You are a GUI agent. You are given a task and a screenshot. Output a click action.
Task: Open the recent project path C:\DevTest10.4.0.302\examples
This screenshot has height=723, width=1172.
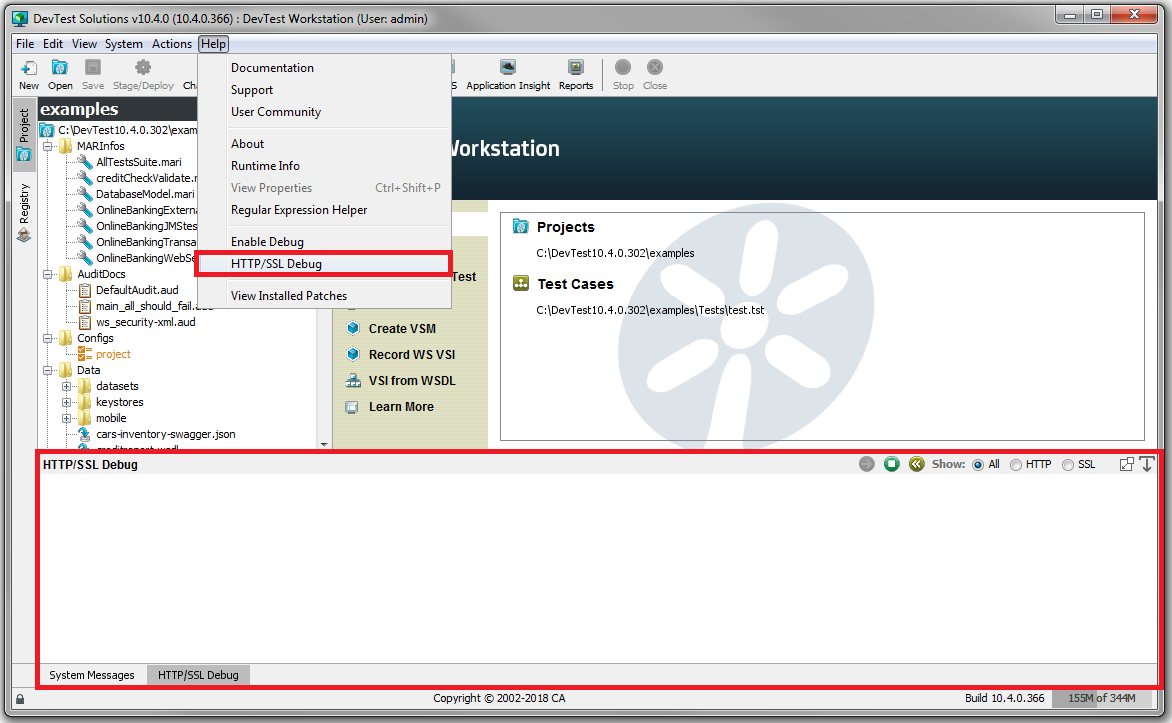coord(615,253)
